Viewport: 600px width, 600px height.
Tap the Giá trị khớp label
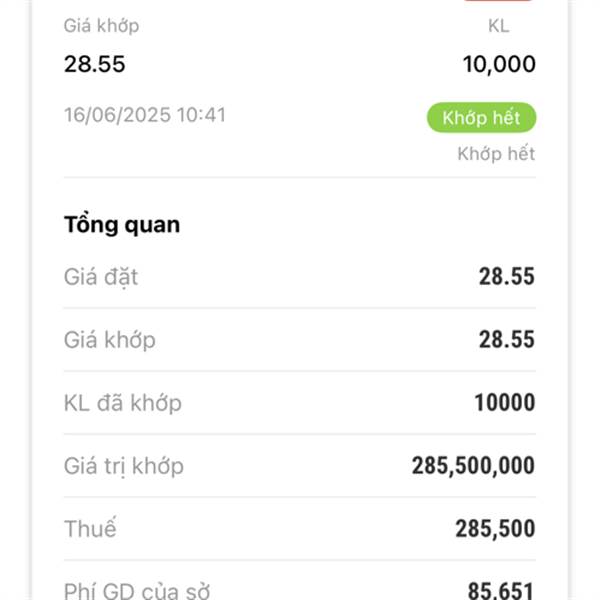point(124,466)
